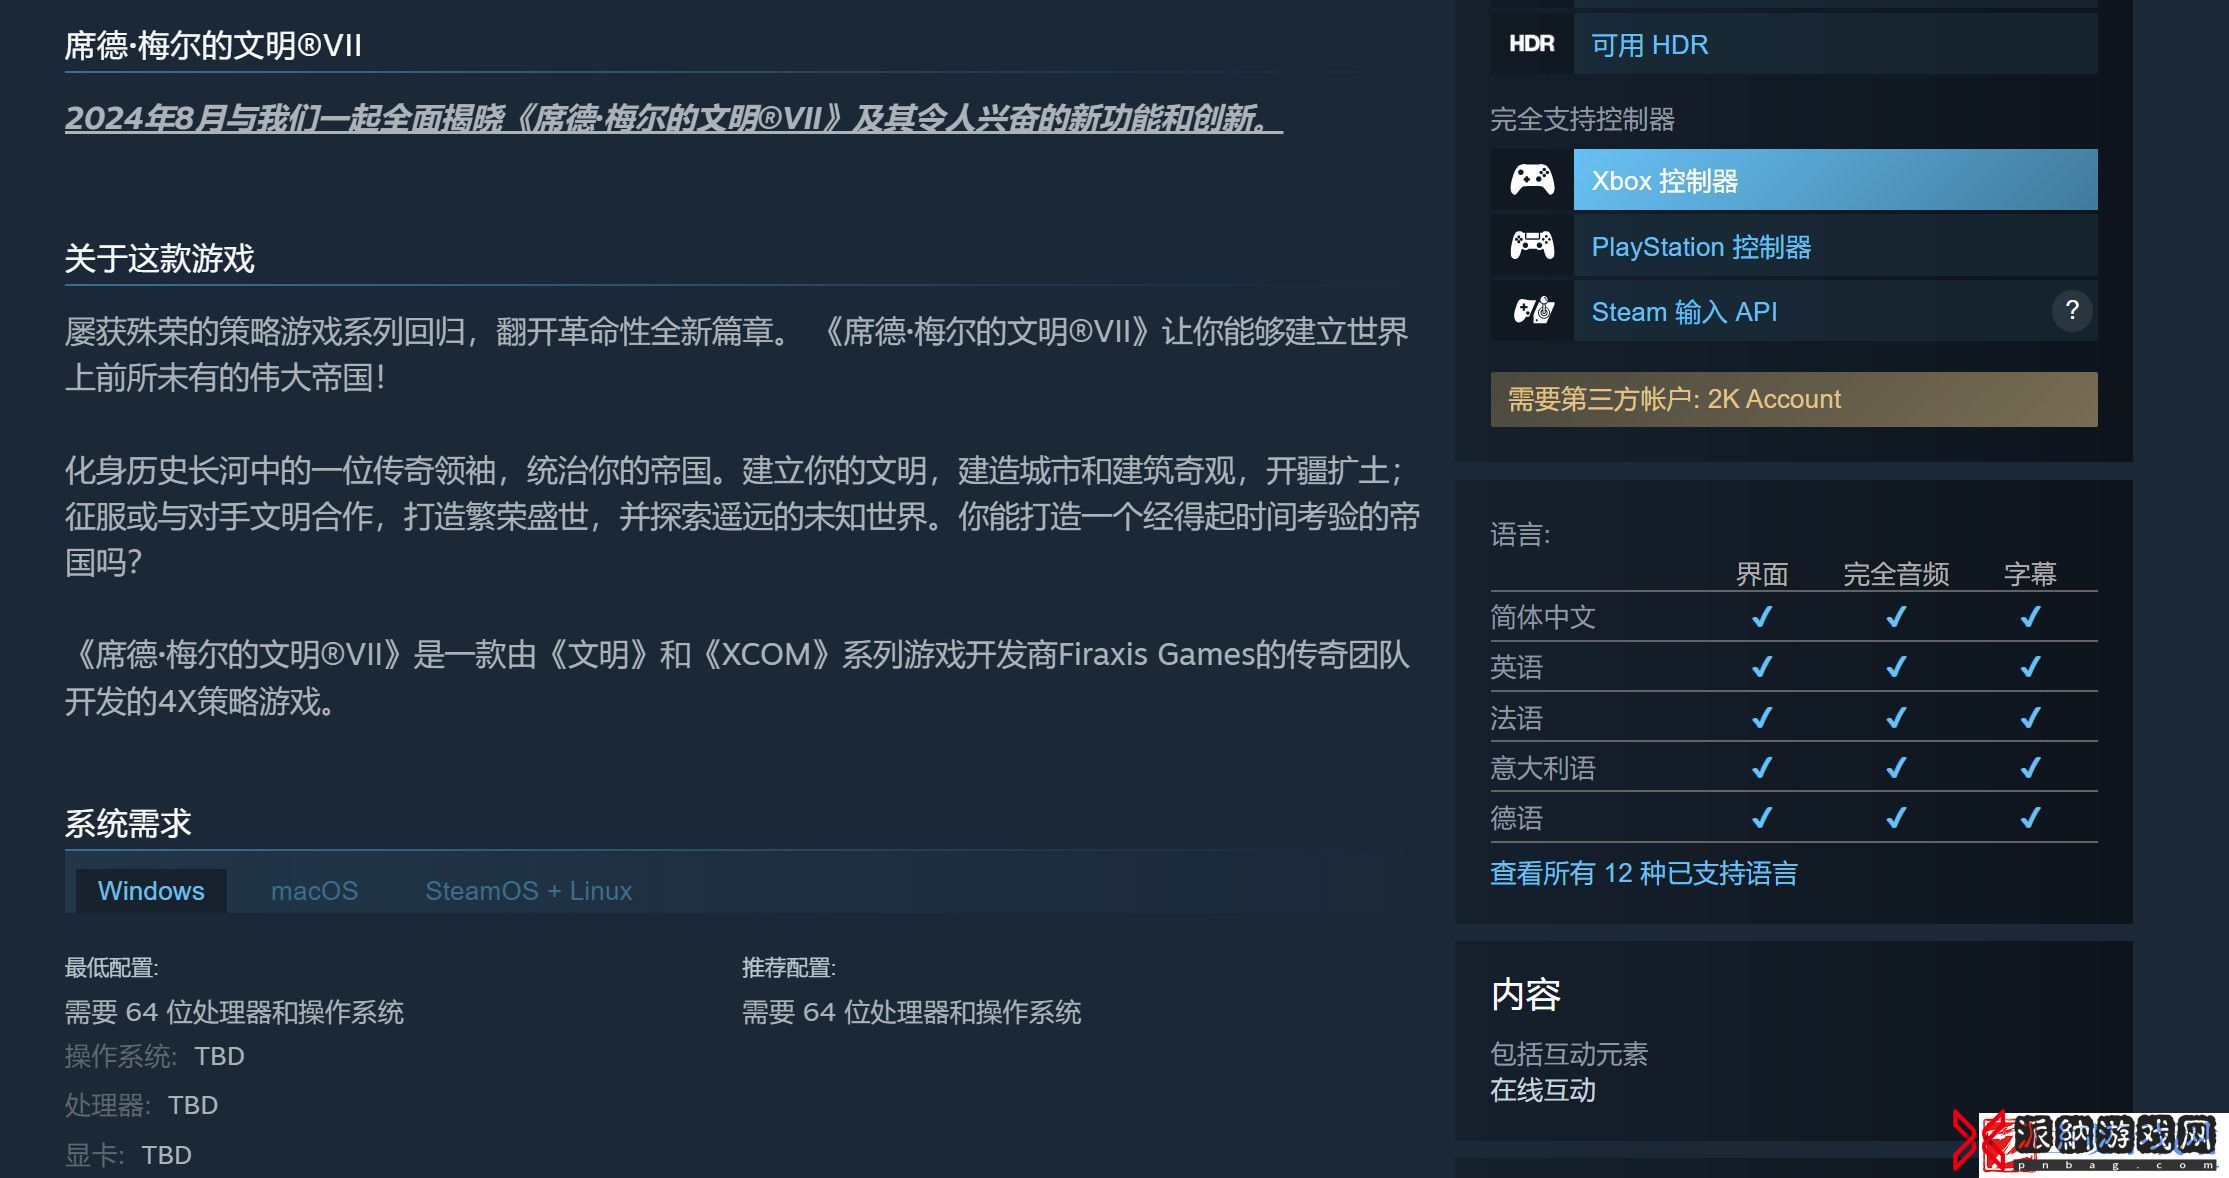The width and height of the screenshot is (2229, 1178).
Task: Click the 内容 heading
Action: (x=1526, y=994)
